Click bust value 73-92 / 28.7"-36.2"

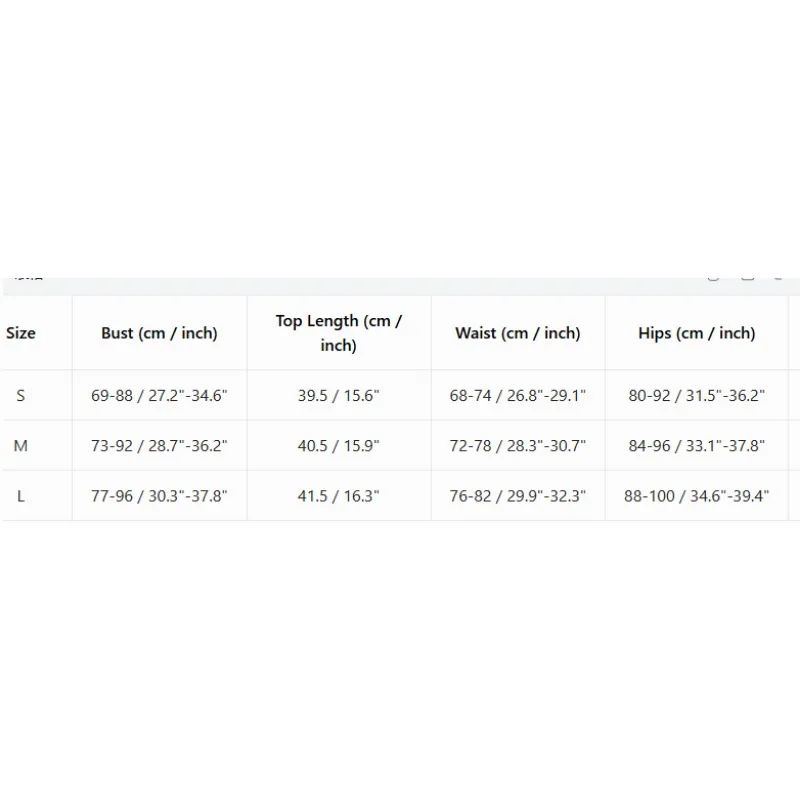pos(159,446)
